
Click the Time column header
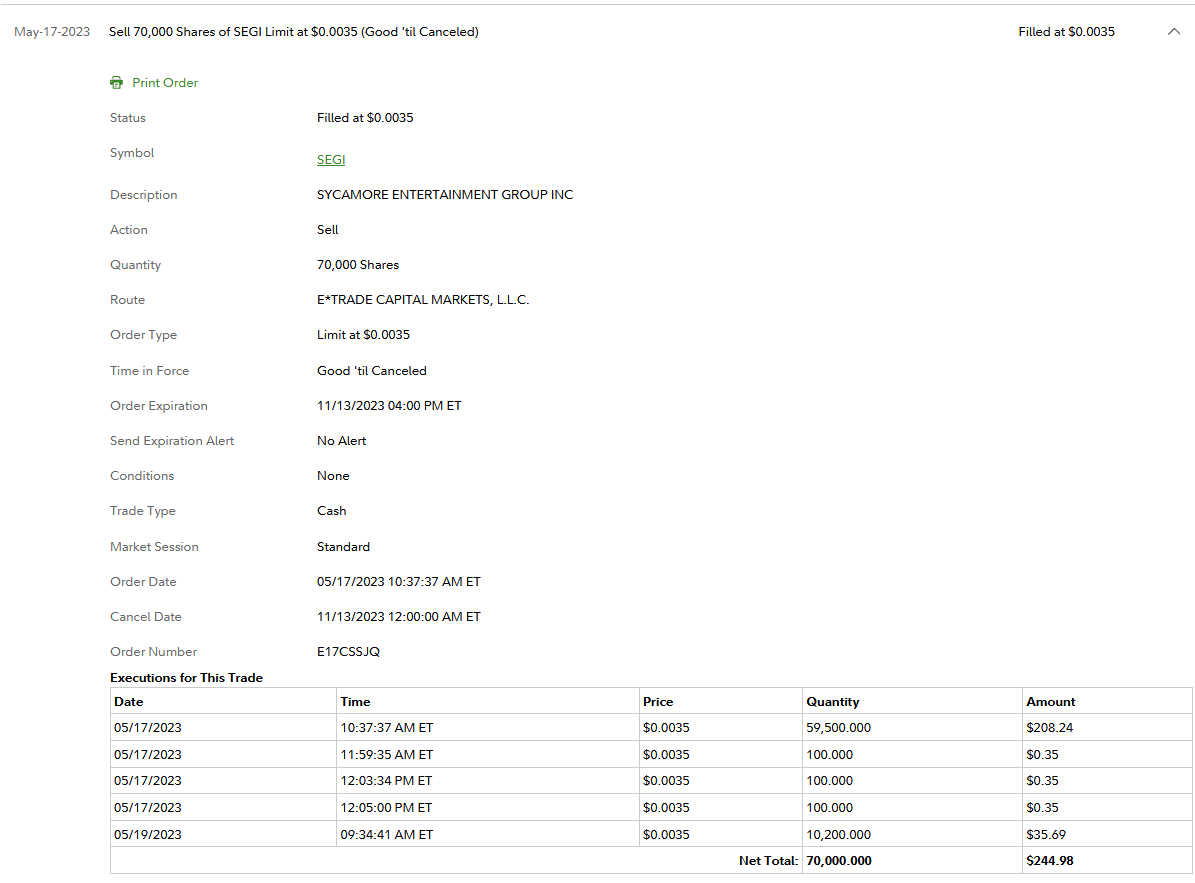(355, 702)
